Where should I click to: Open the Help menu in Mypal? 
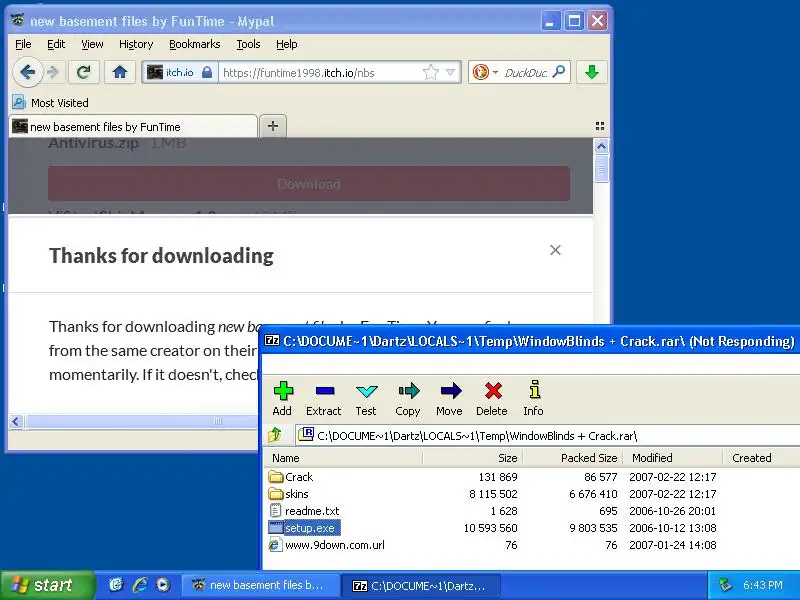[x=287, y=44]
